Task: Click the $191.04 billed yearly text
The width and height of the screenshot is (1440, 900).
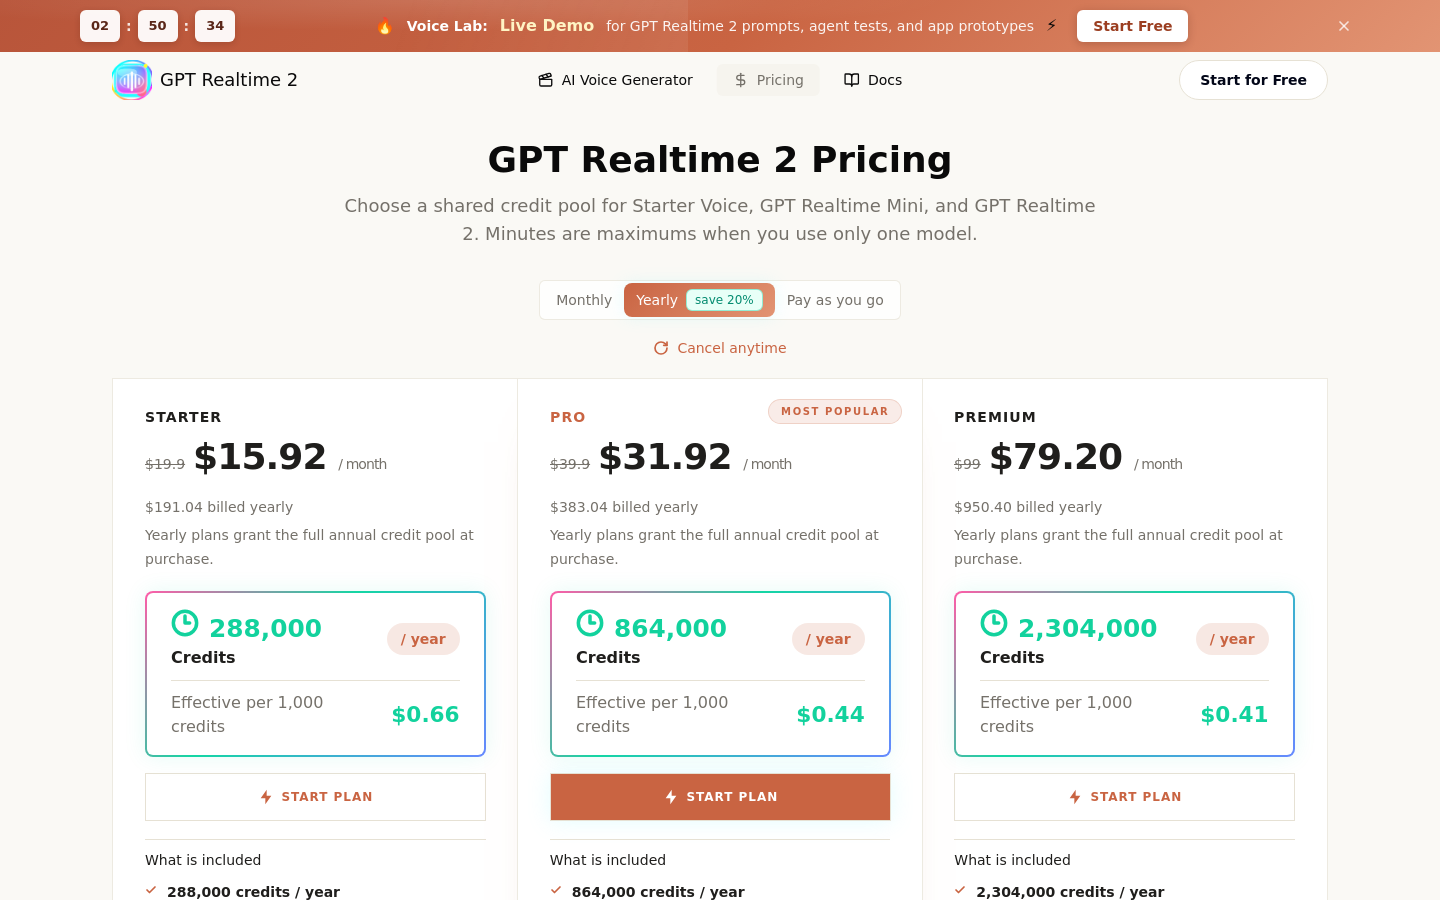Action: [219, 507]
